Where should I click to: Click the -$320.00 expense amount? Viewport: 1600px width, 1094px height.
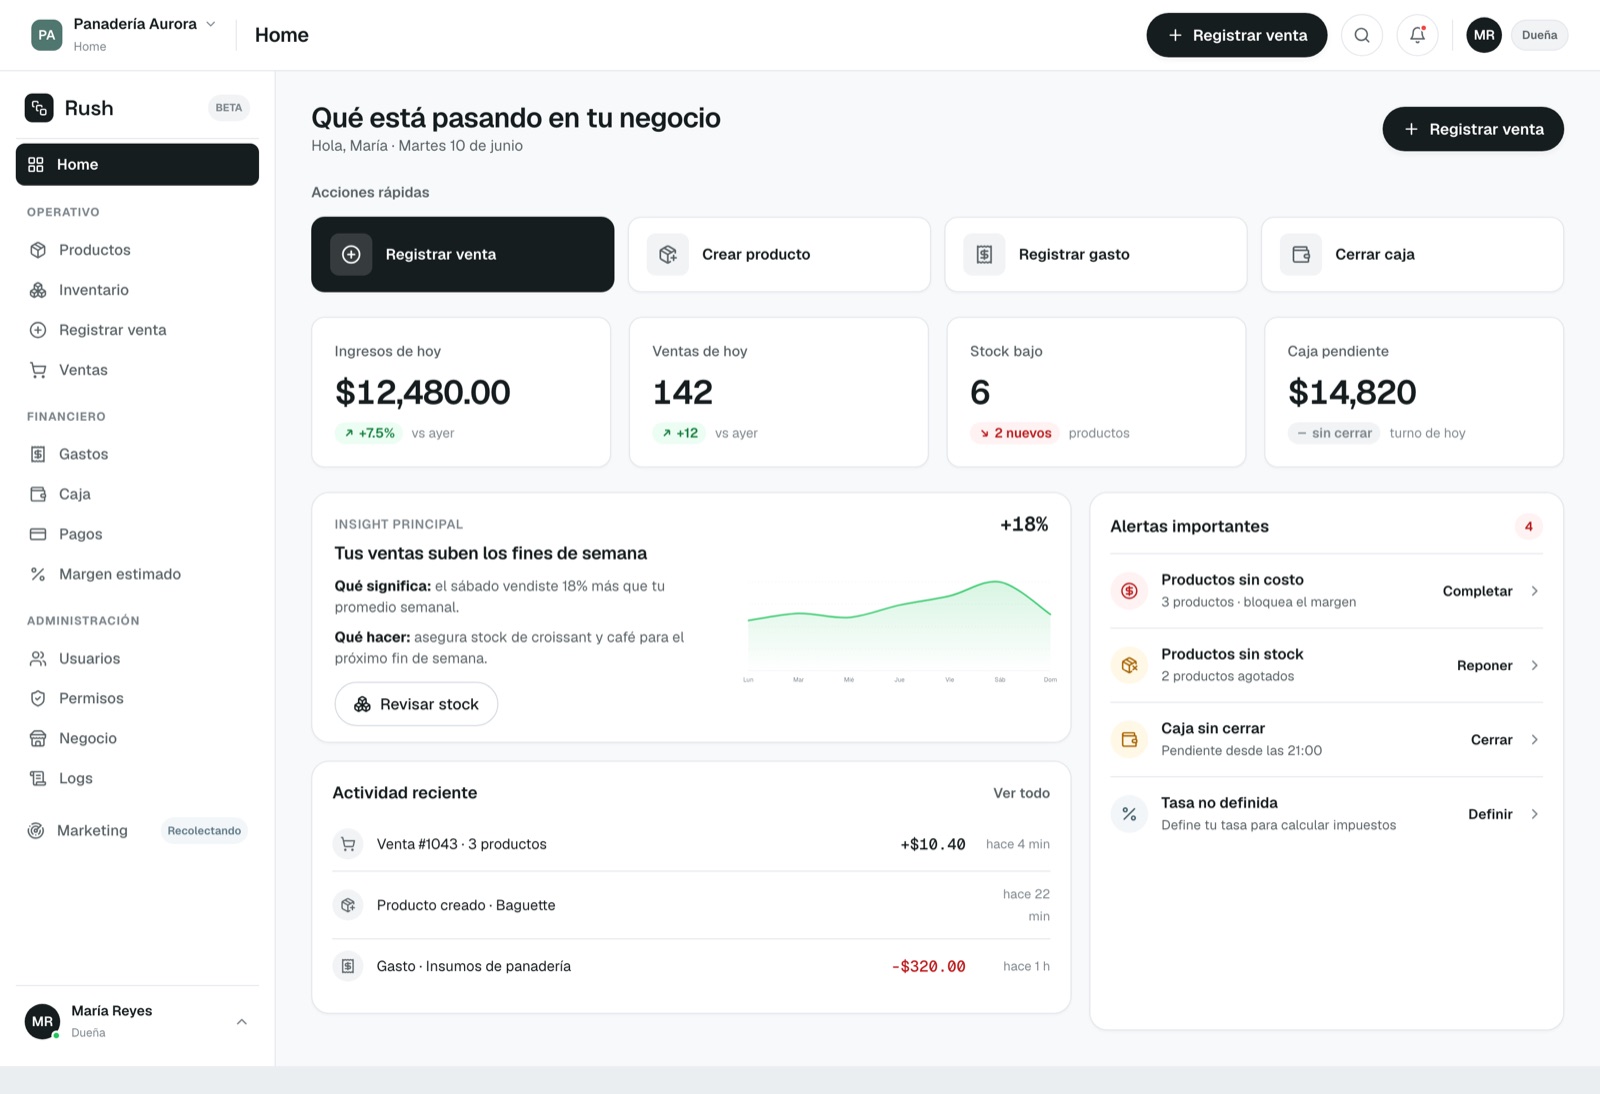(x=928, y=966)
